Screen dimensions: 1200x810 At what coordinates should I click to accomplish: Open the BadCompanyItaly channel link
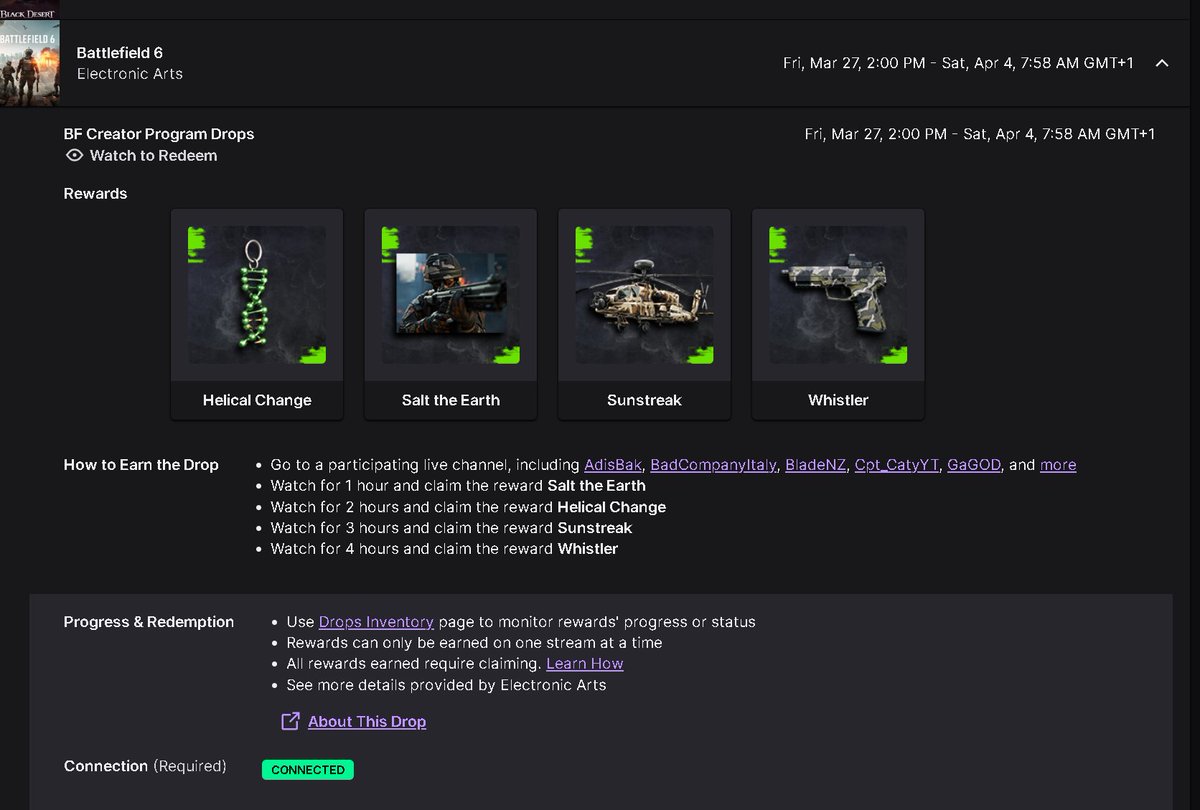pos(713,465)
